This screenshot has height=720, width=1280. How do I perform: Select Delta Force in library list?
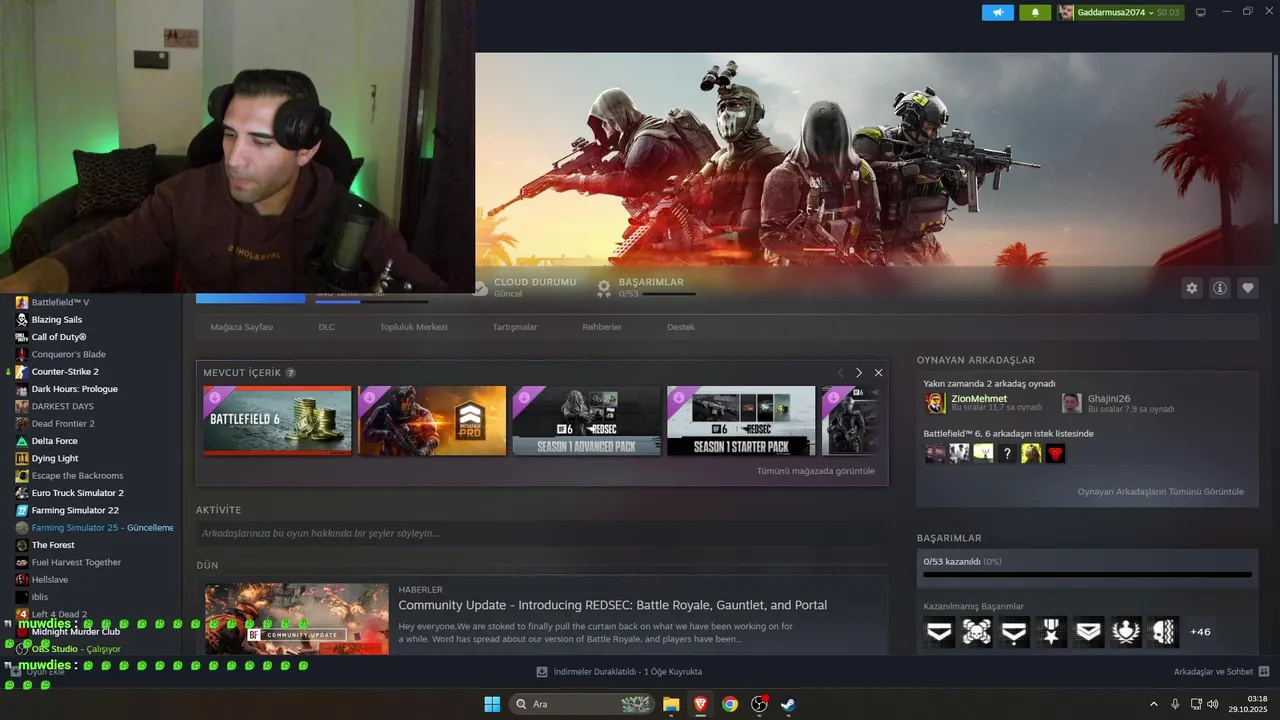tap(54, 441)
